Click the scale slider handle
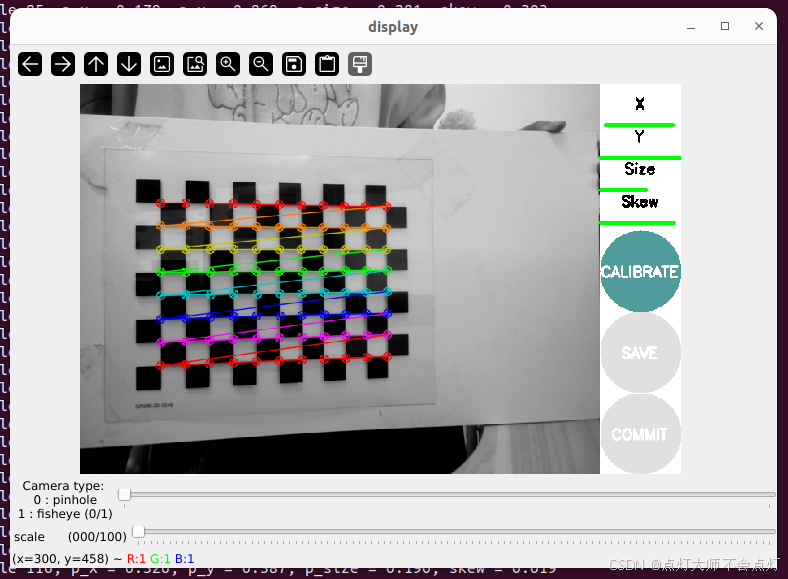Screen dimensions: 788x579 pos(138,532)
